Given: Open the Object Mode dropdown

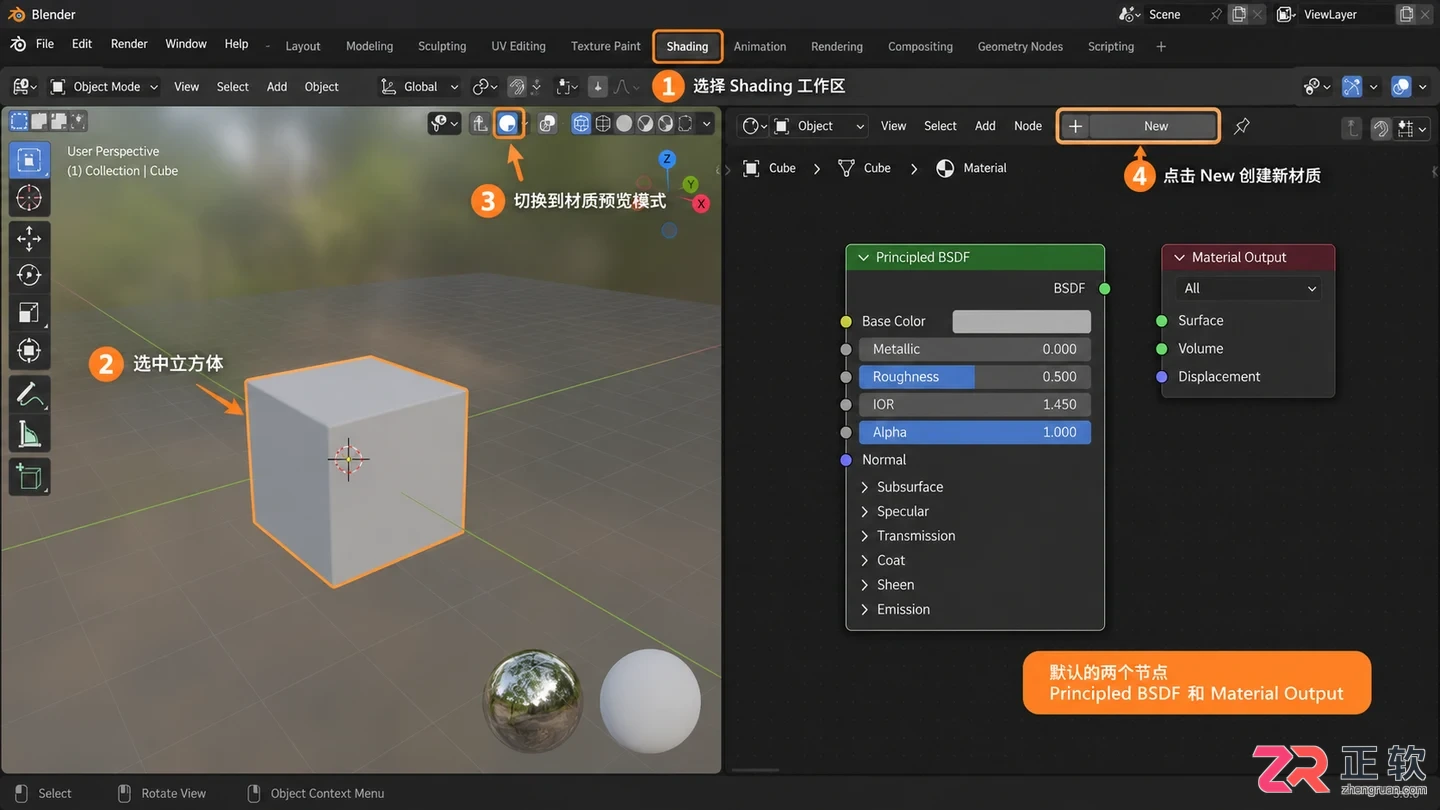Looking at the screenshot, I should [105, 87].
